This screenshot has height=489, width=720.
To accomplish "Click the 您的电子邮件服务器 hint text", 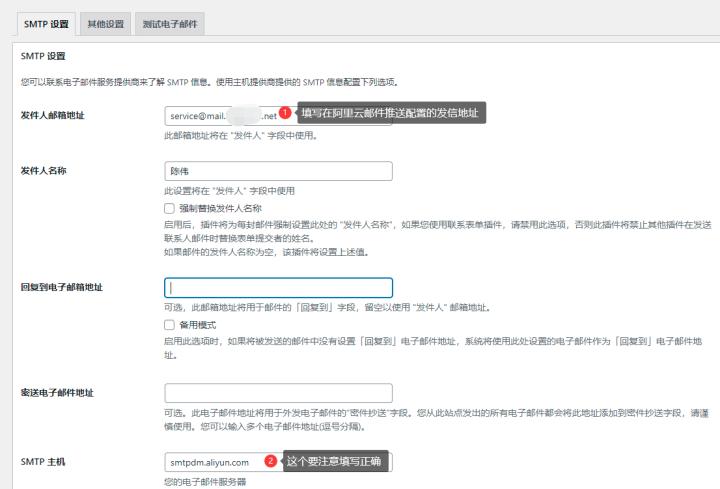I will coord(205,482).
